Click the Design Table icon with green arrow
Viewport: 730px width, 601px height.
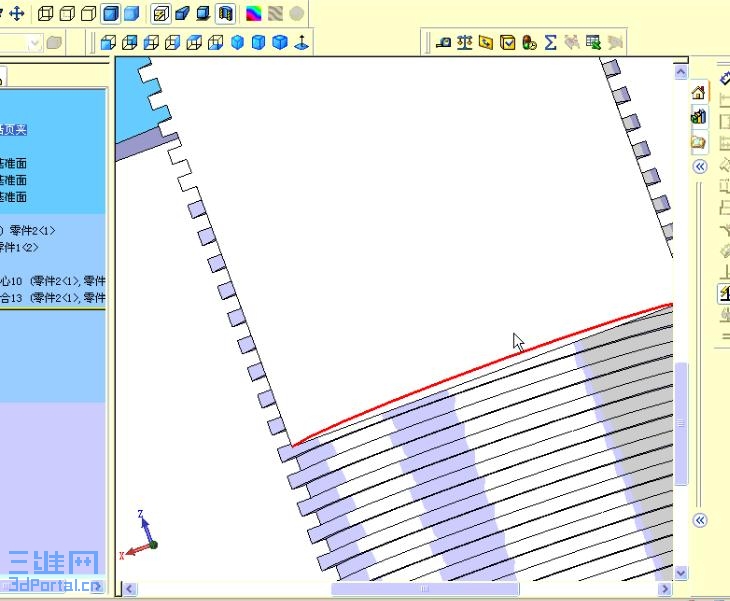point(594,43)
